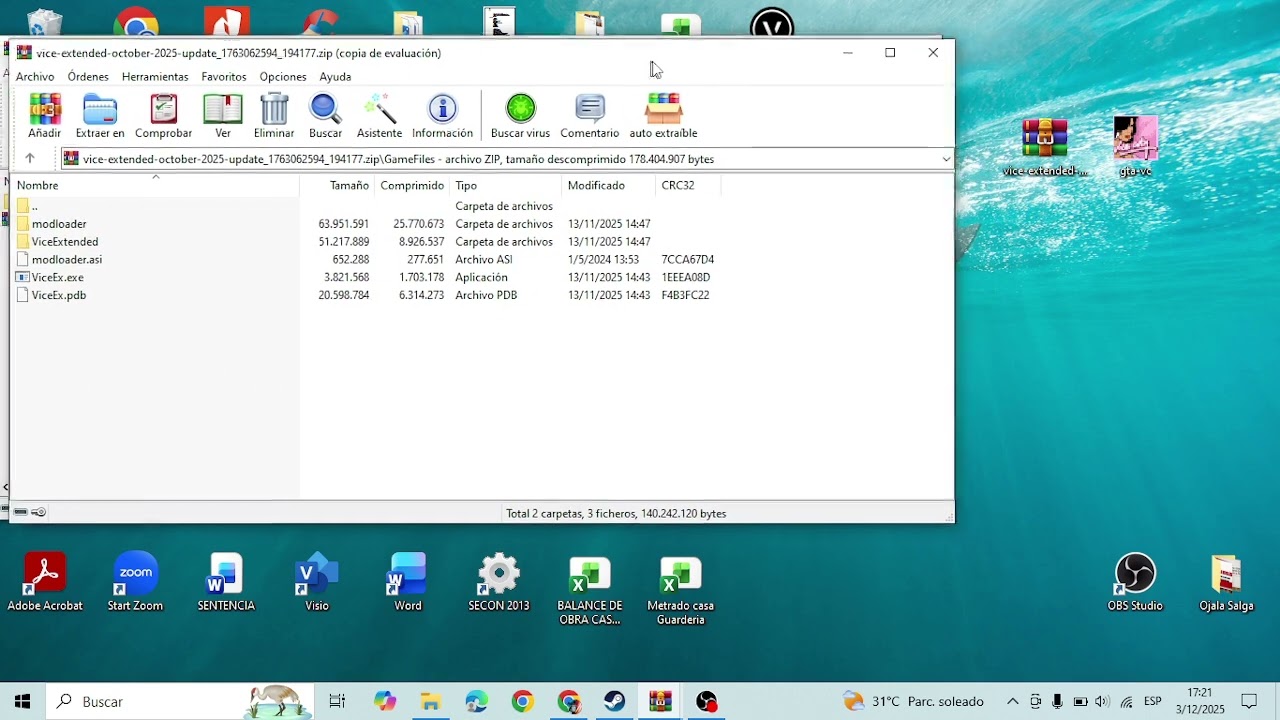Select the gta-vc desktop icon
This screenshot has width=1280, height=720.
(x=1135, y=147)
